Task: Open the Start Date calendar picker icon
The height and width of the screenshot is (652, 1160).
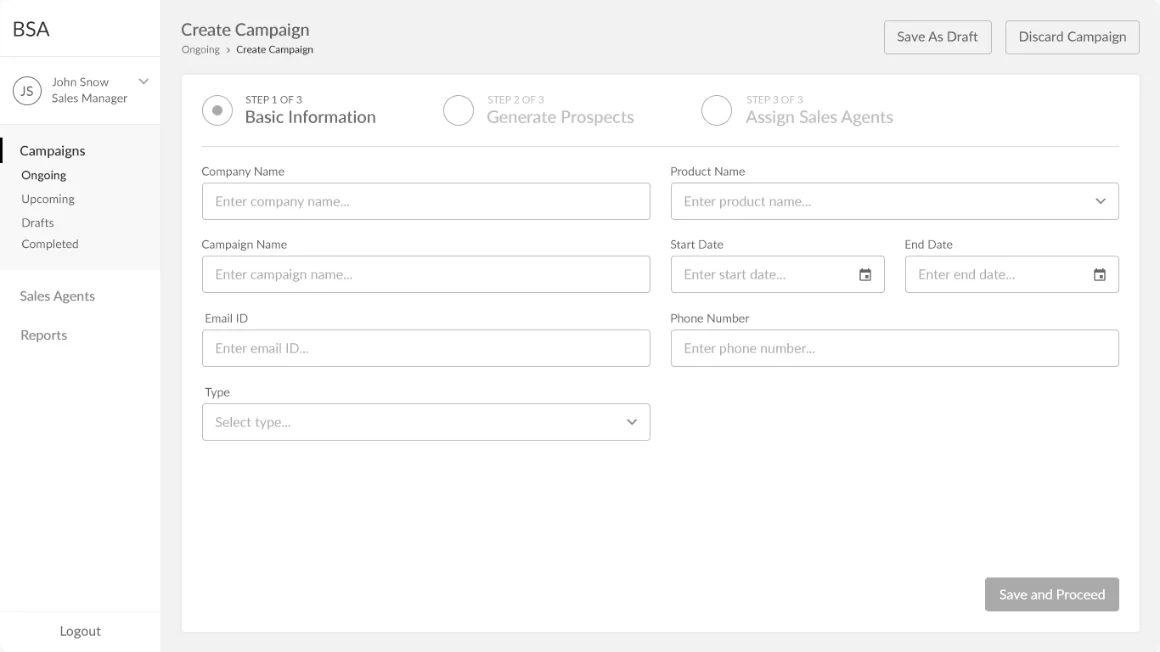Action: pyautogui.click(x=865, y=275)
